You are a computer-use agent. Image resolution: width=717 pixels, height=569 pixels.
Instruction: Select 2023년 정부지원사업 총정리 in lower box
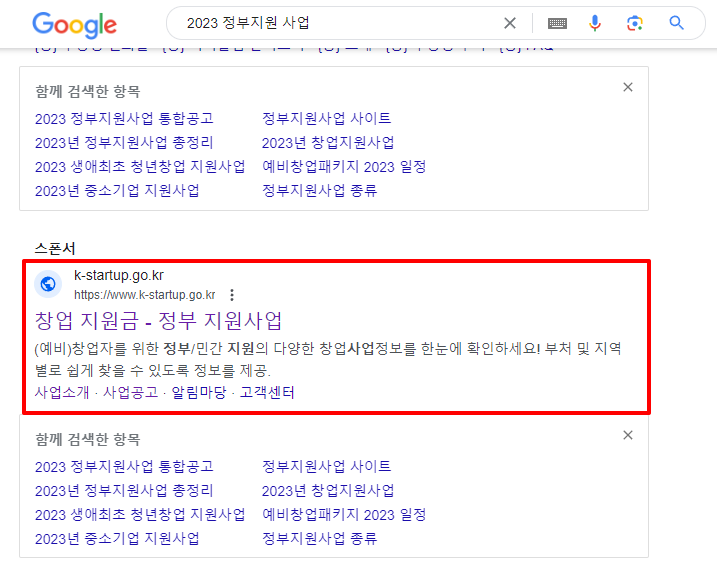point(124,491)
